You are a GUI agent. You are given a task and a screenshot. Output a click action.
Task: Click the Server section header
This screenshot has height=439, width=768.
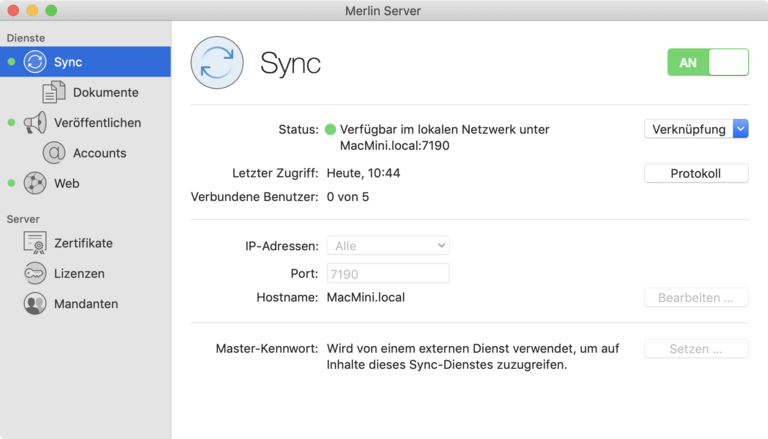pos(23,220)
